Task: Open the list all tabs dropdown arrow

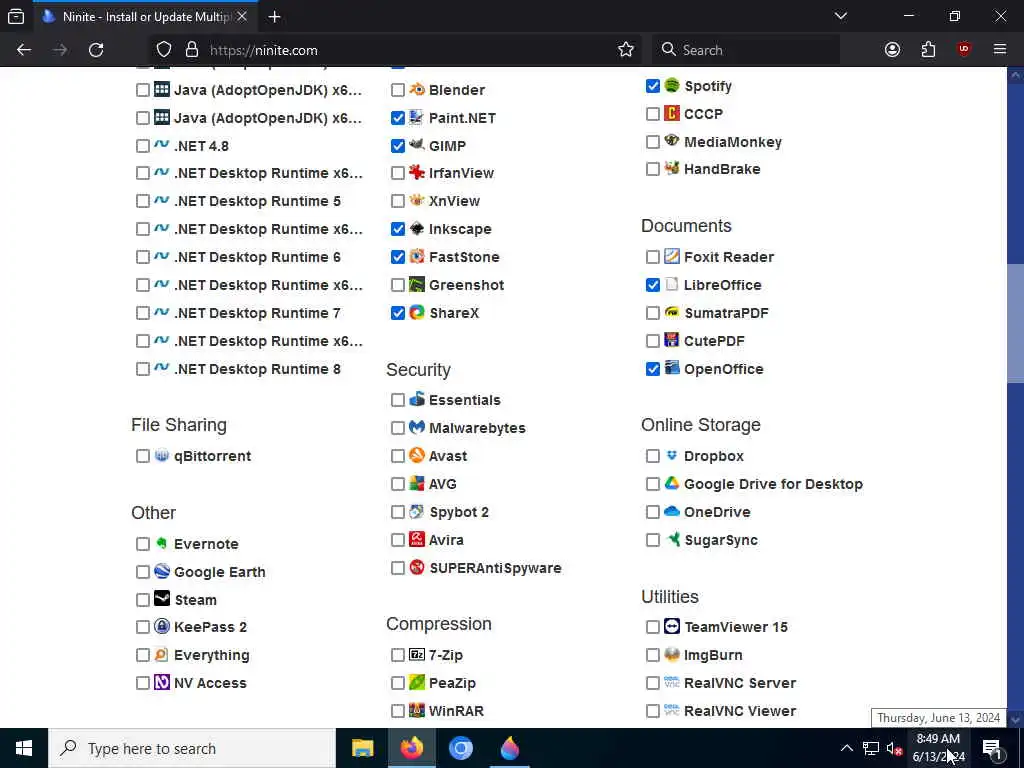Action: point(840,16)
